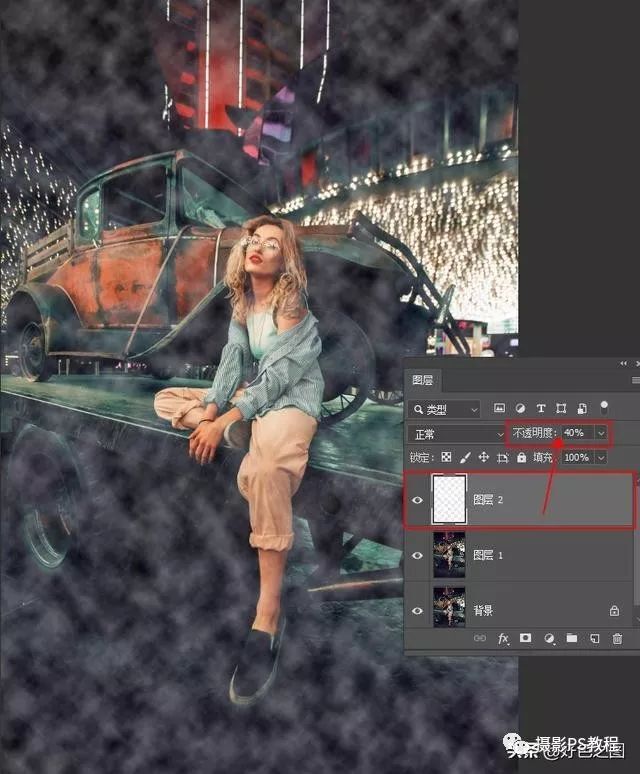Click the pixel layer filter icon

point(498,409)
